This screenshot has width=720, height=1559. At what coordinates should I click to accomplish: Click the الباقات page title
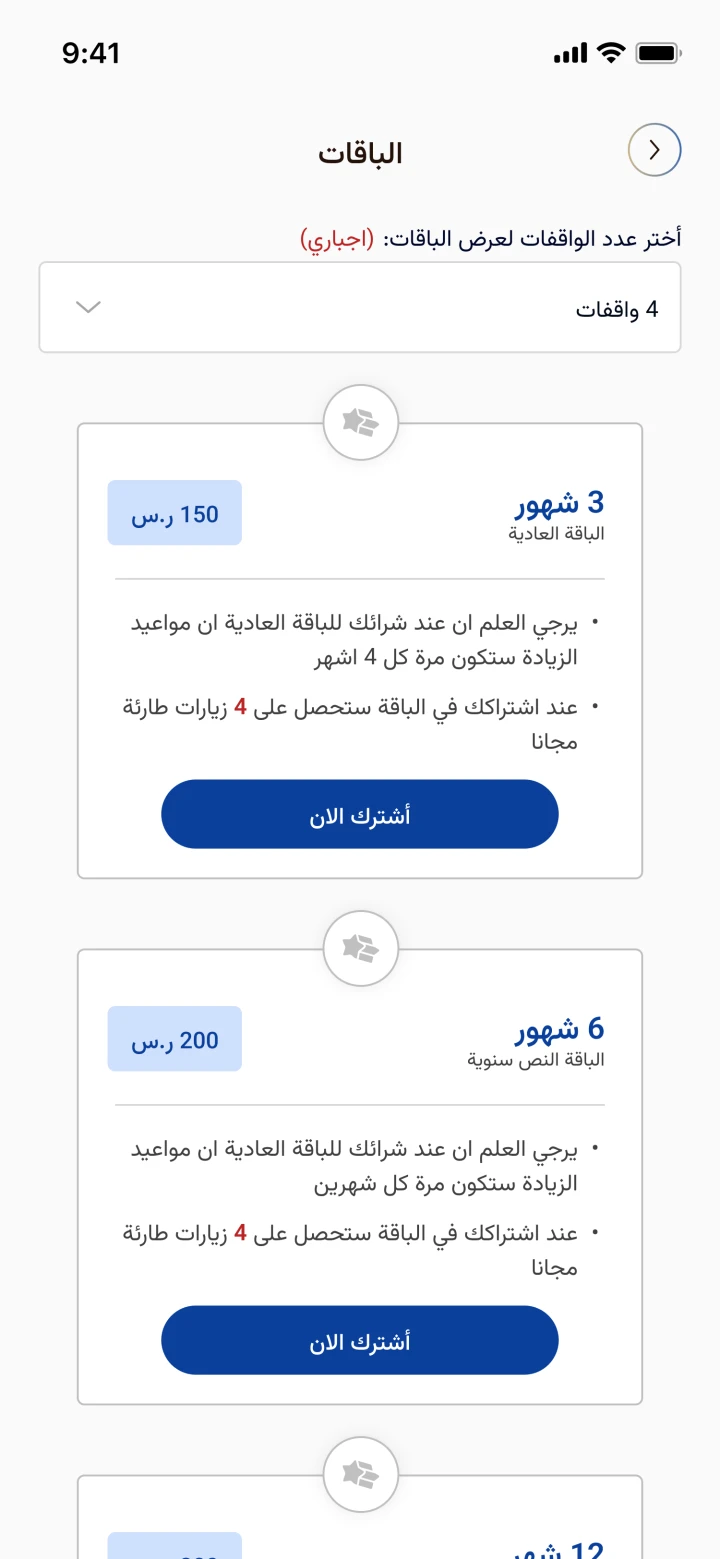pos(360,153)
